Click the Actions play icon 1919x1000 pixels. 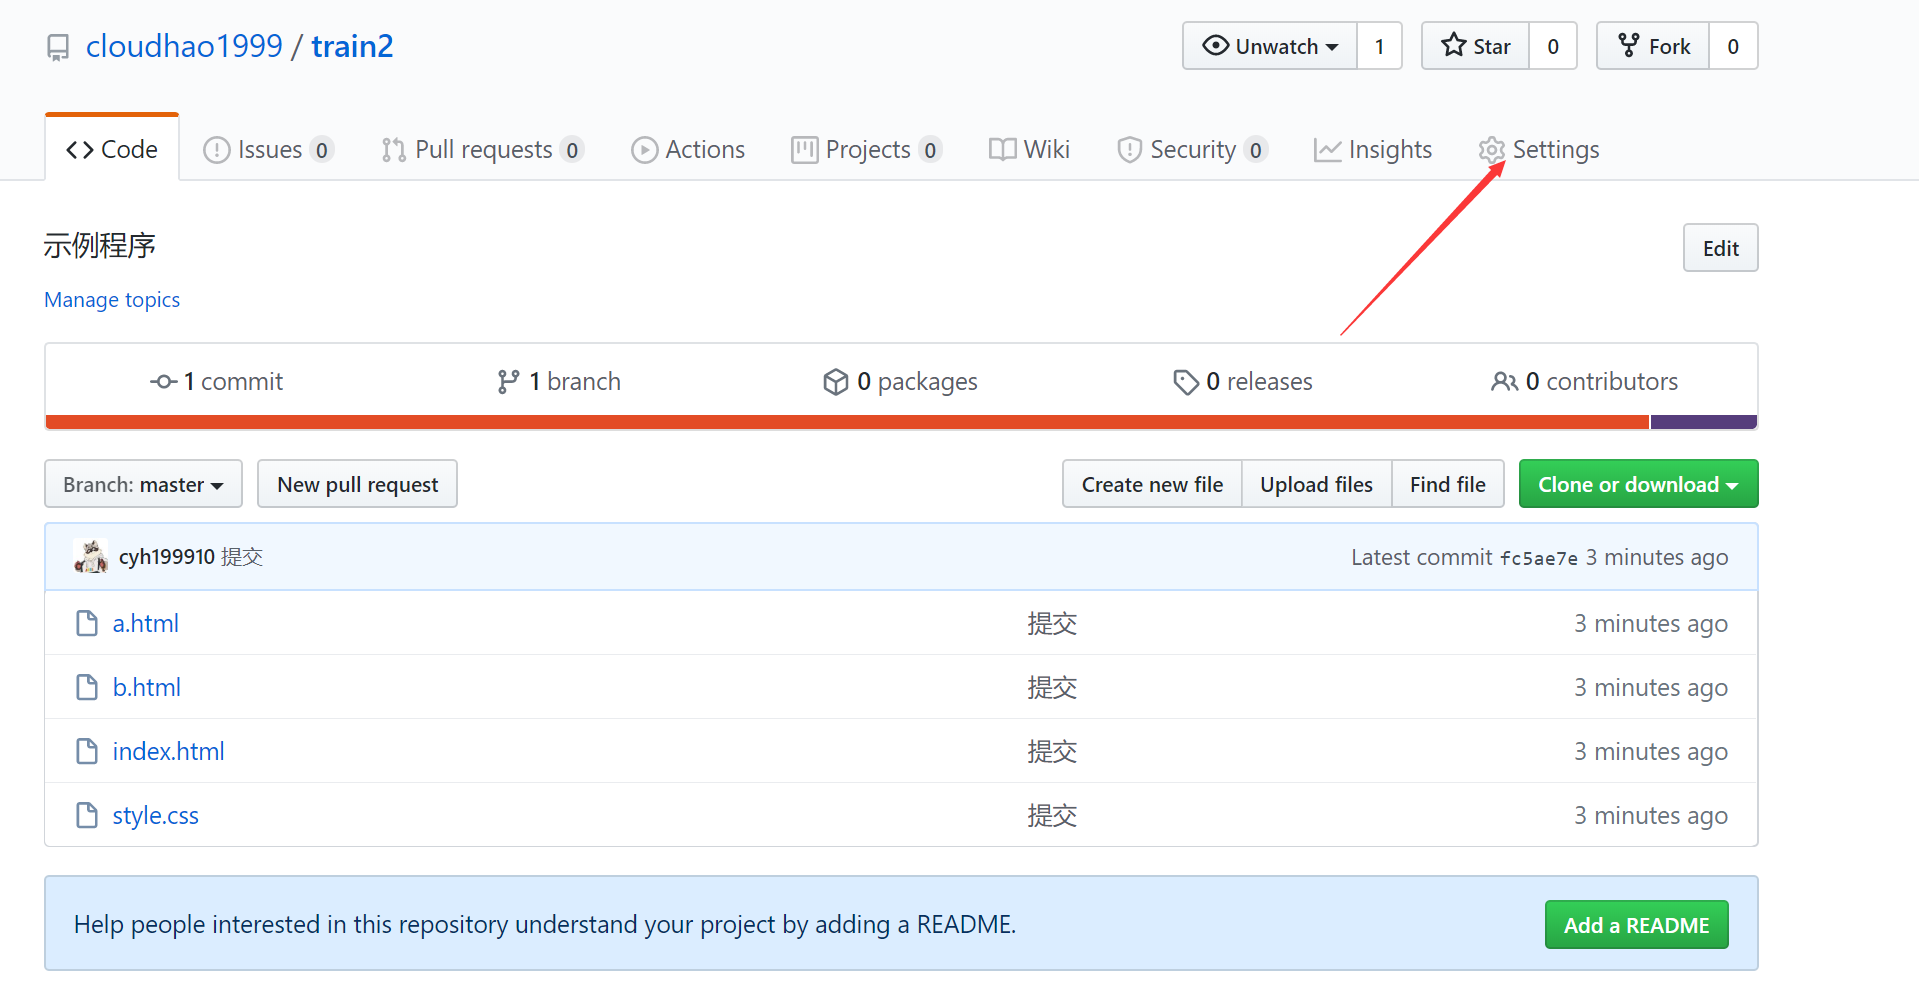(644, 150)
